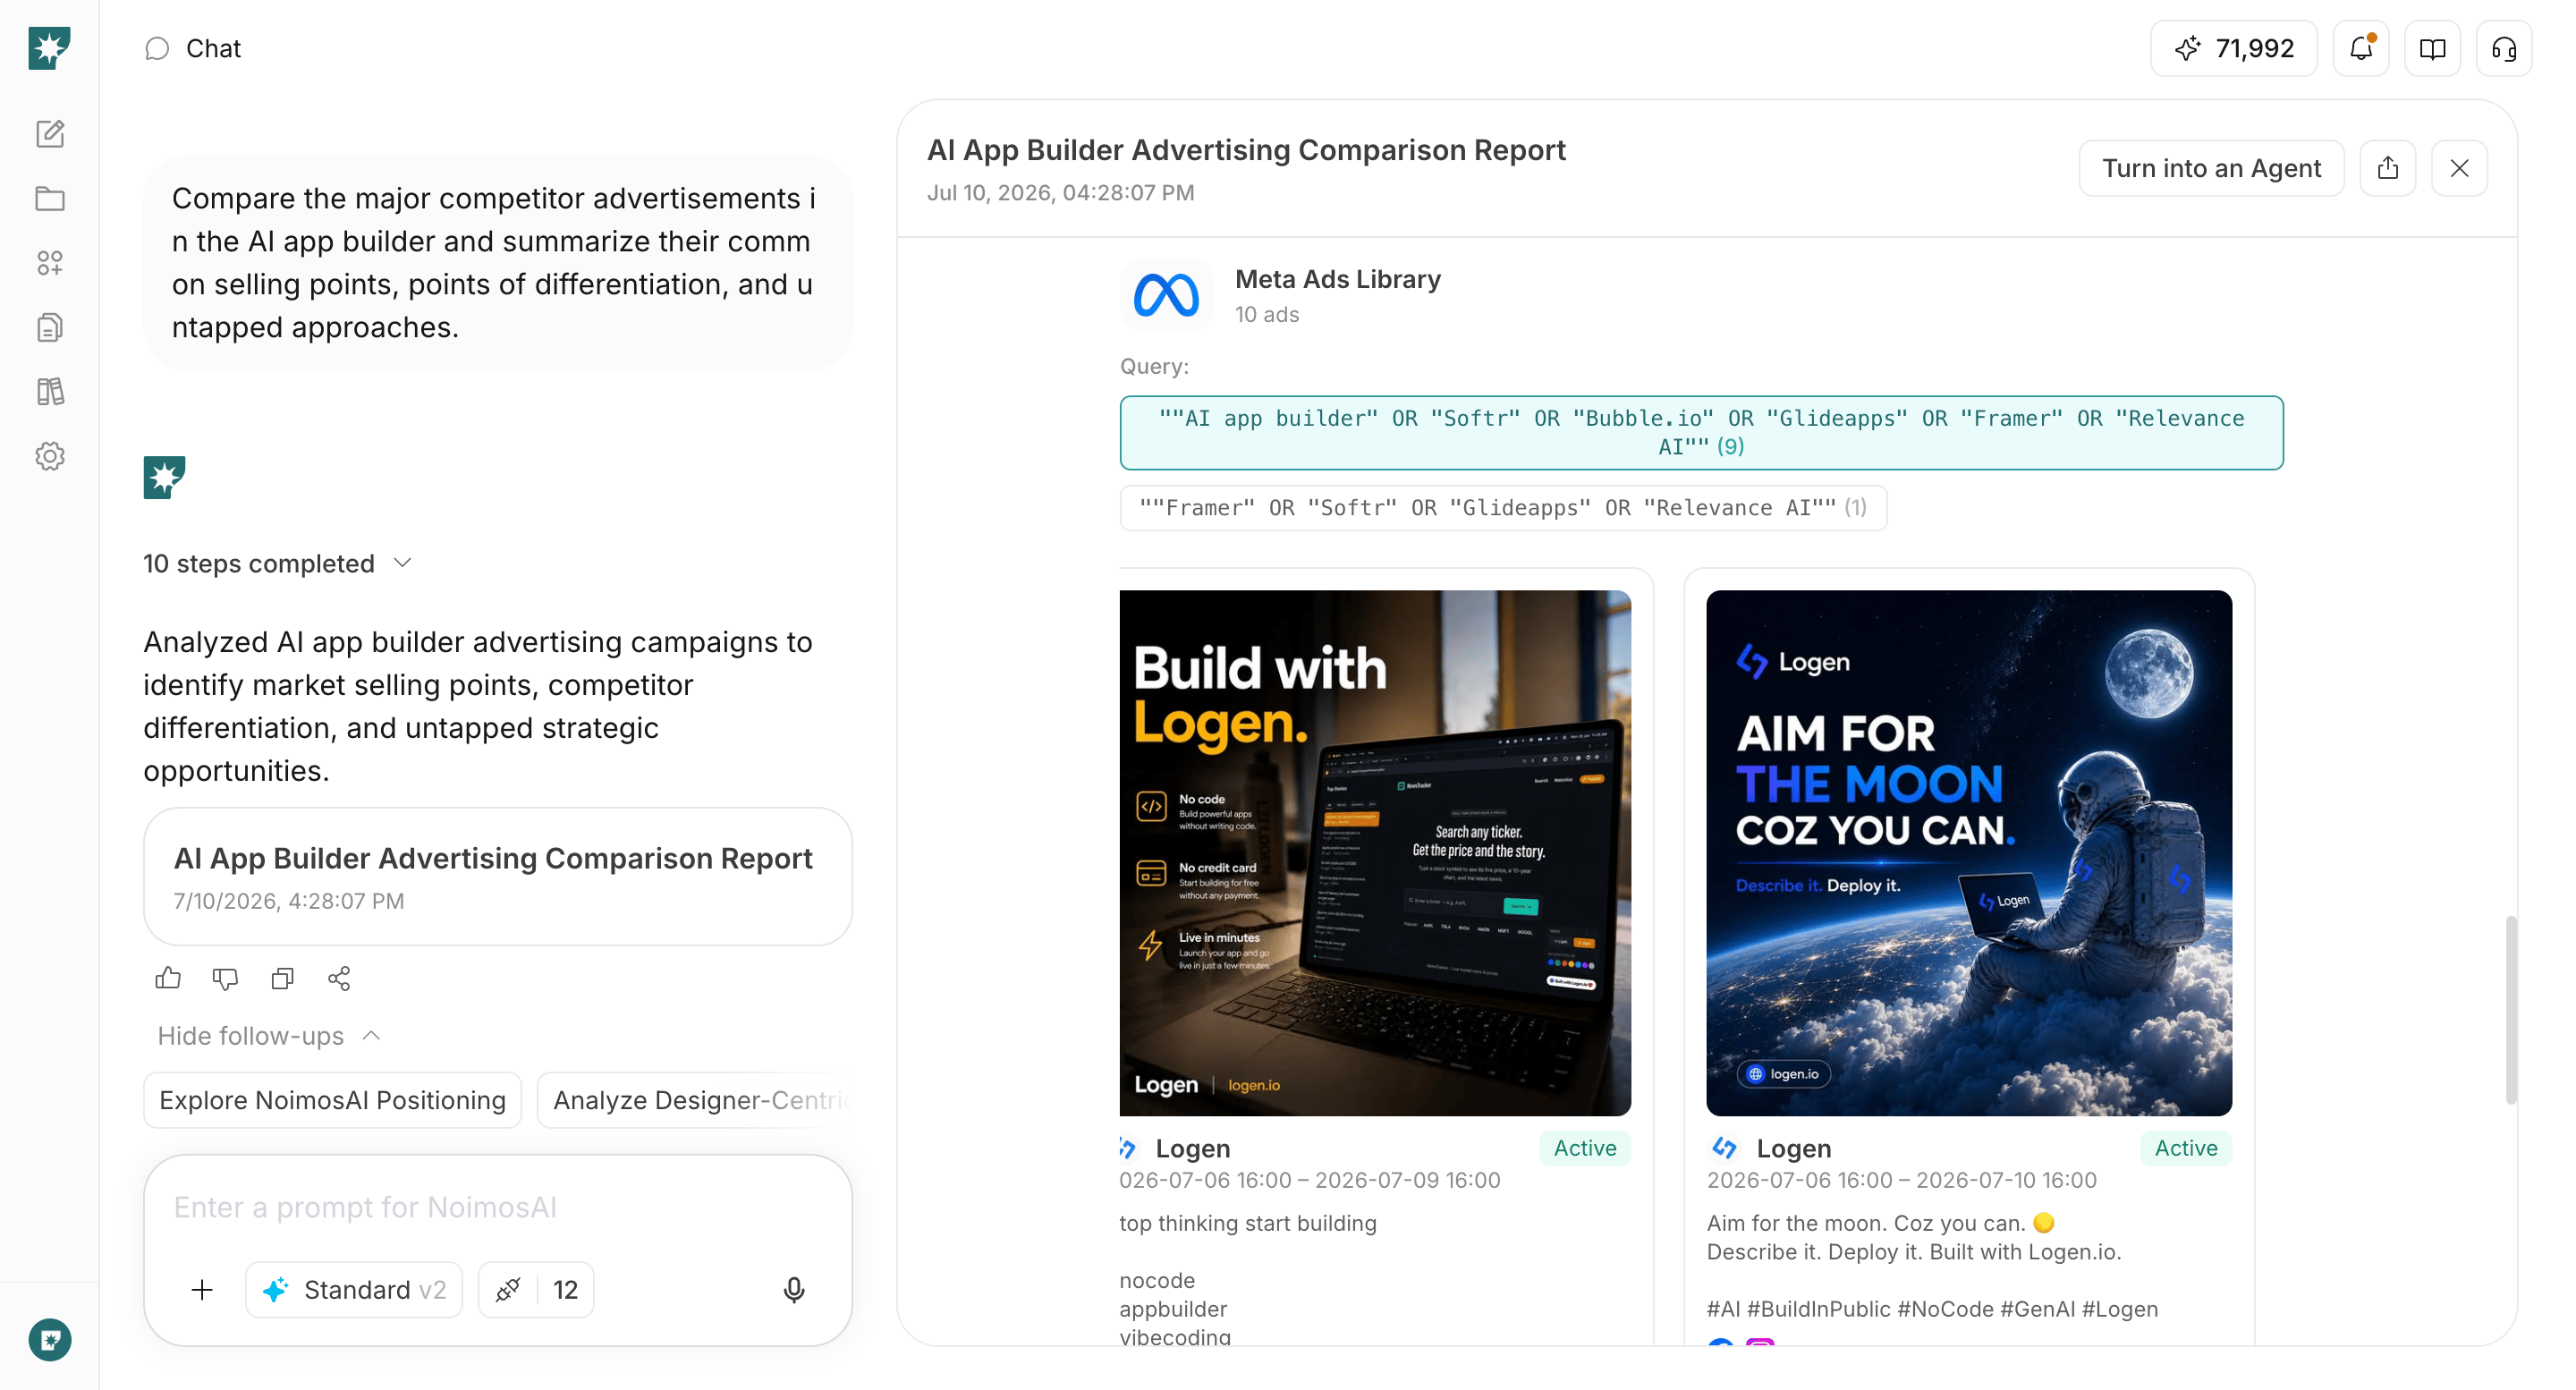
Task: Select Analyze Designer-Centric follow-up
Action: click(695, 1100)
